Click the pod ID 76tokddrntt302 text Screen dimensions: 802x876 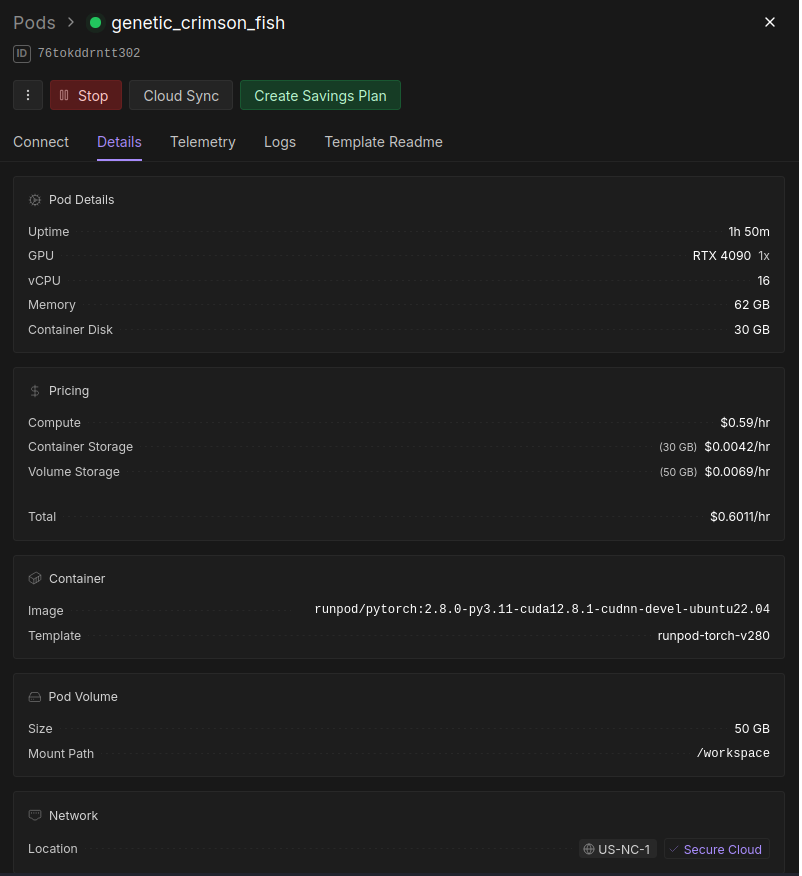[x=89, y=54]
